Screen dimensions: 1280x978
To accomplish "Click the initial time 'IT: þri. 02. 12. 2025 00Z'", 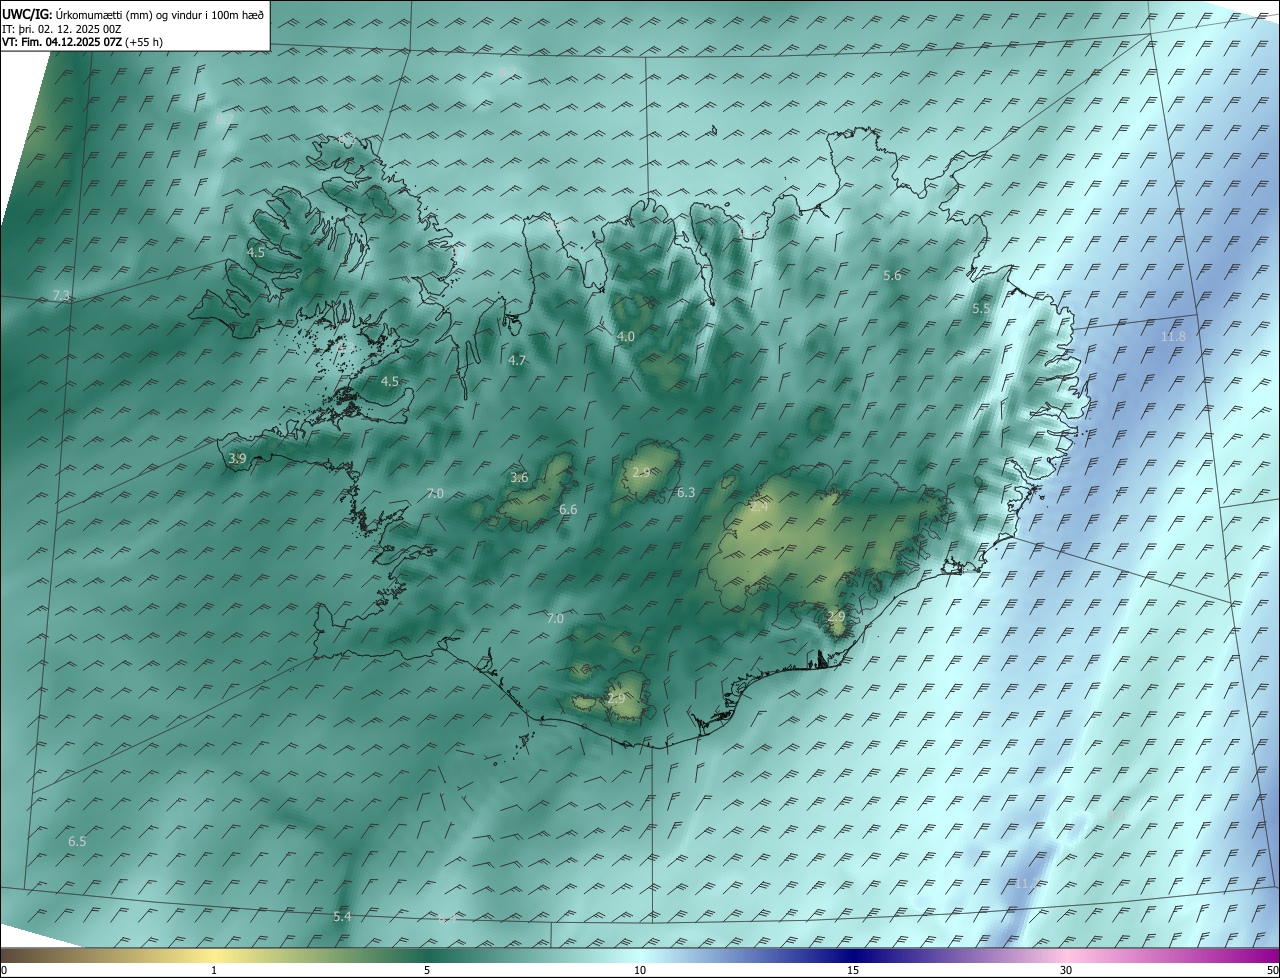I will [62, 29].
